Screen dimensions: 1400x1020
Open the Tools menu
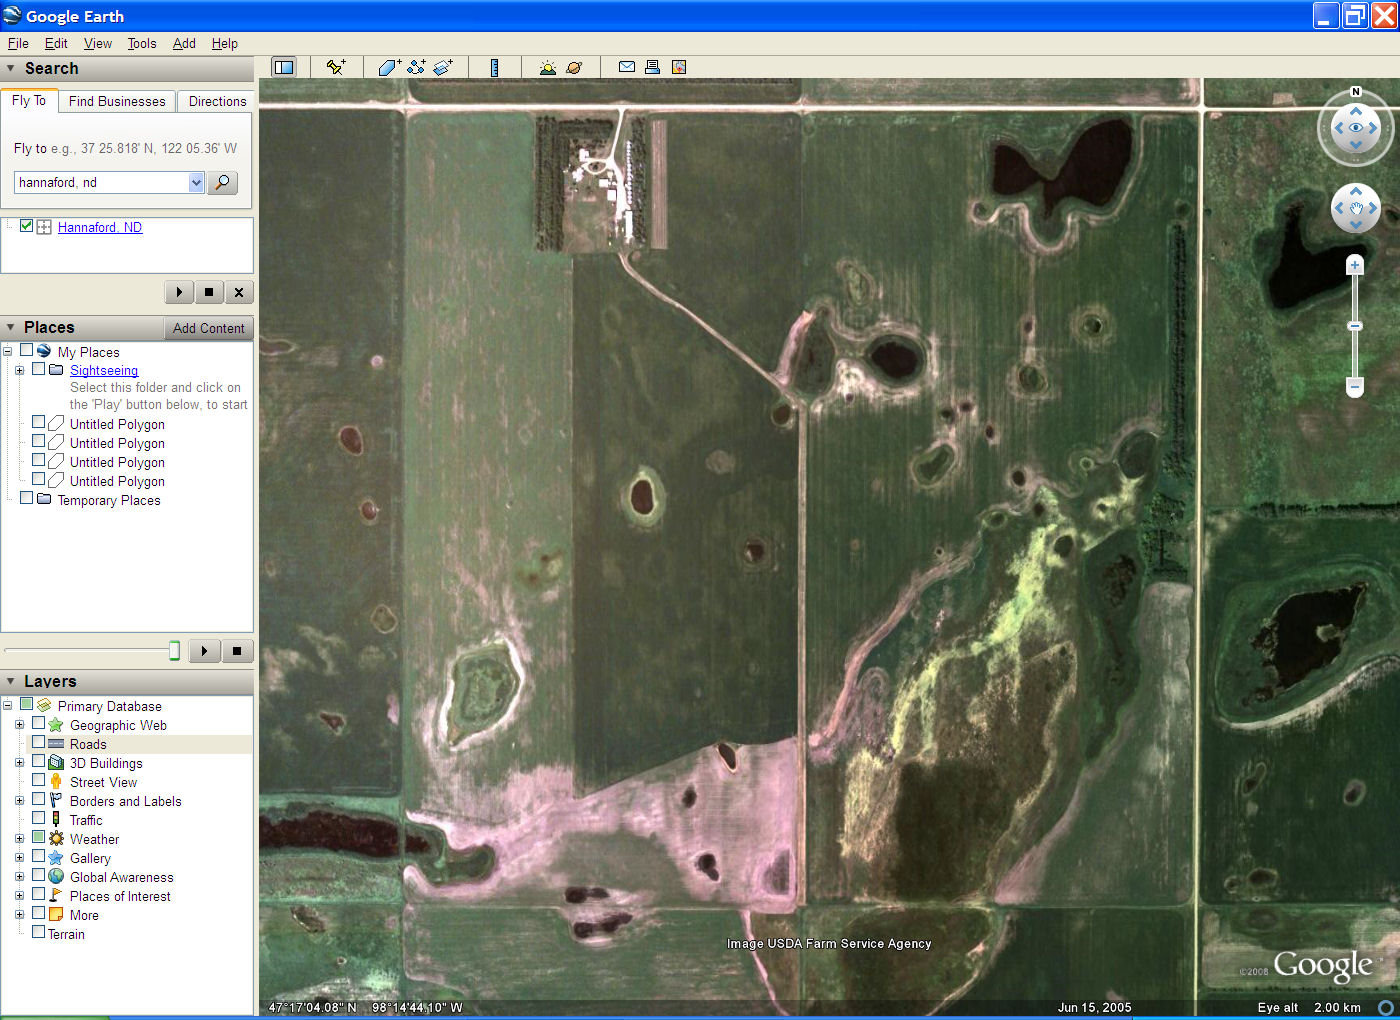(142, 43)
